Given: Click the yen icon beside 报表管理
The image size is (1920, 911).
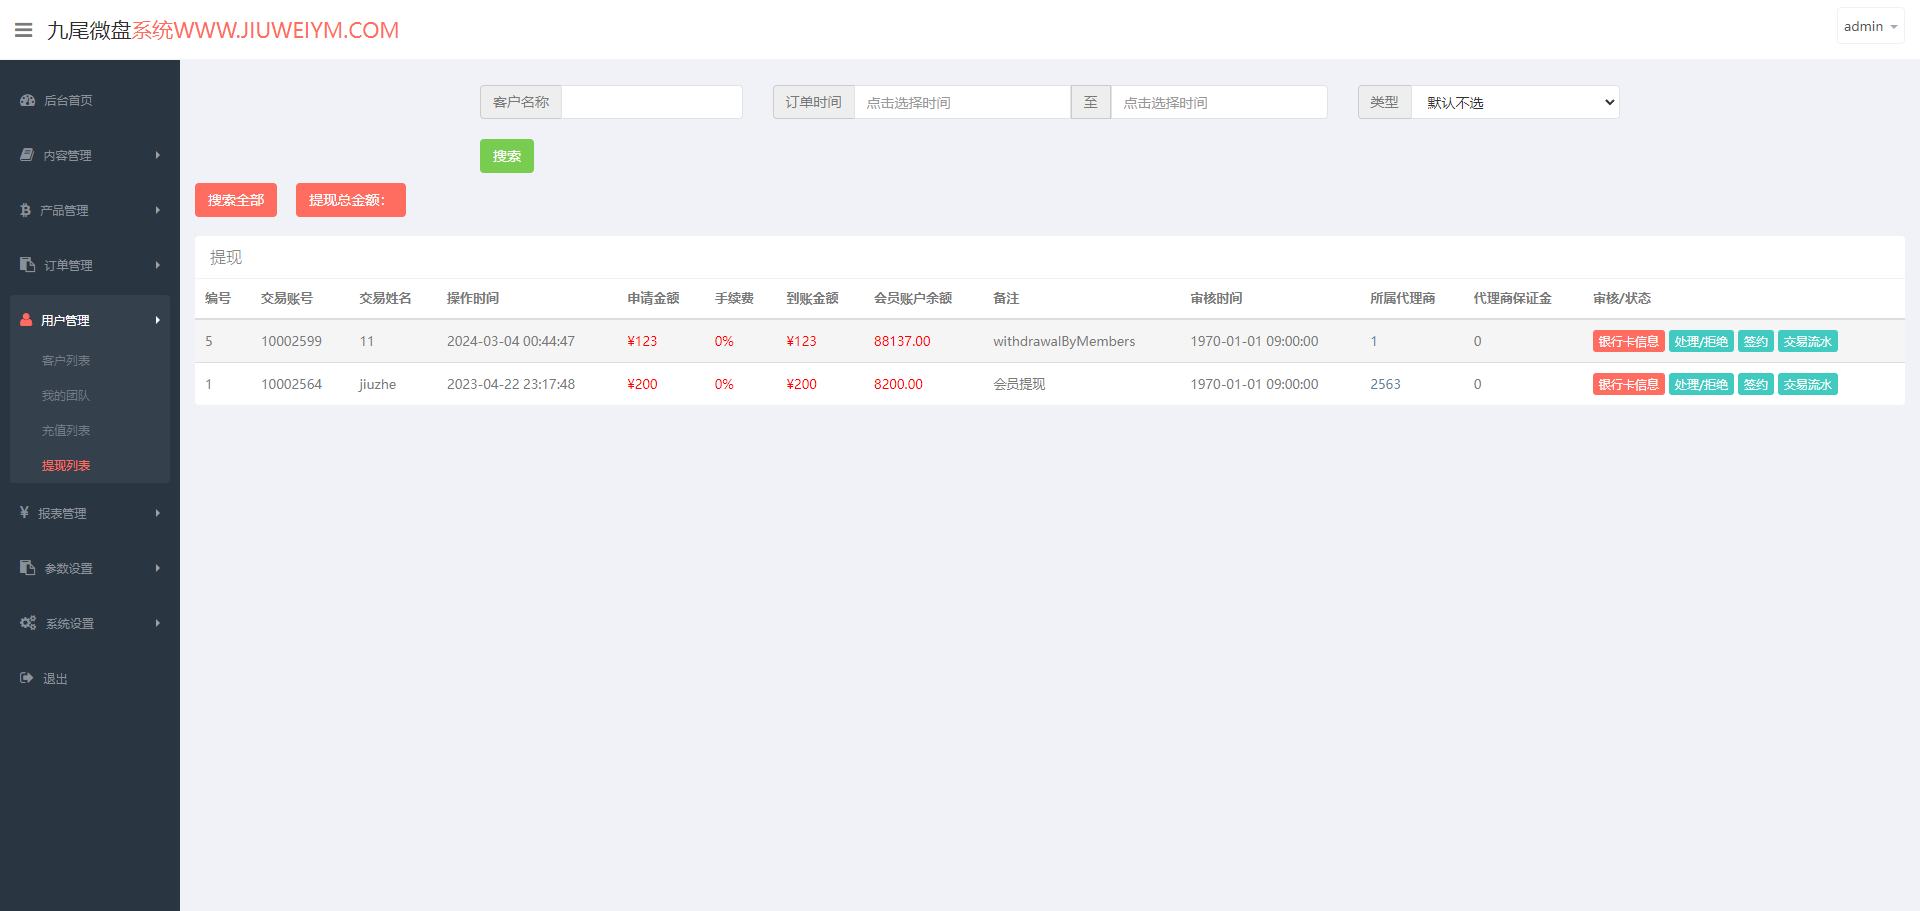Looking at the screenshot, I should [x=24, y=512].
